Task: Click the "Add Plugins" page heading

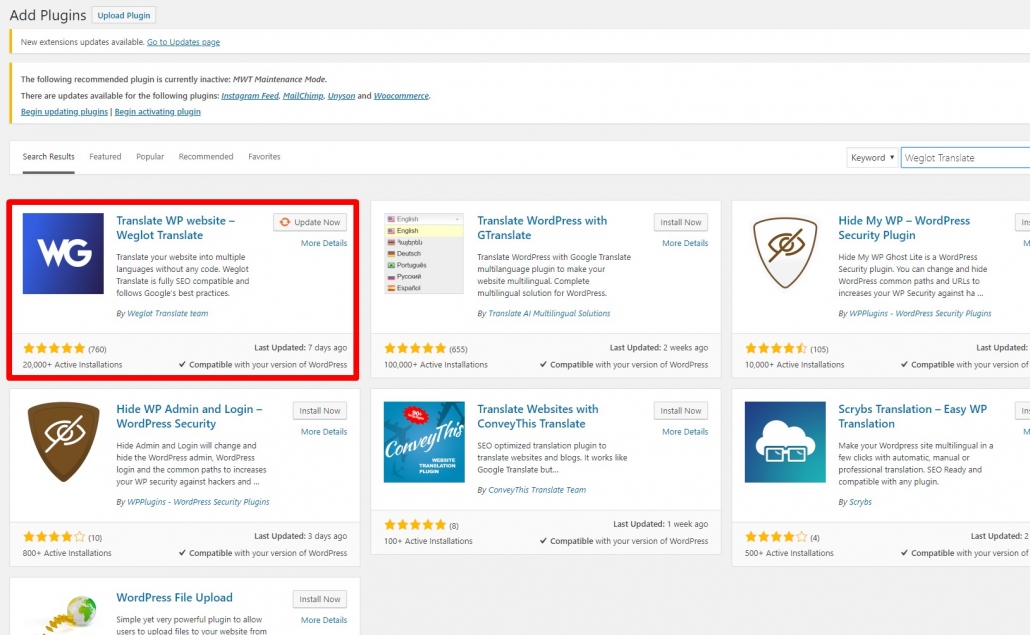Action: coord(48,15)
